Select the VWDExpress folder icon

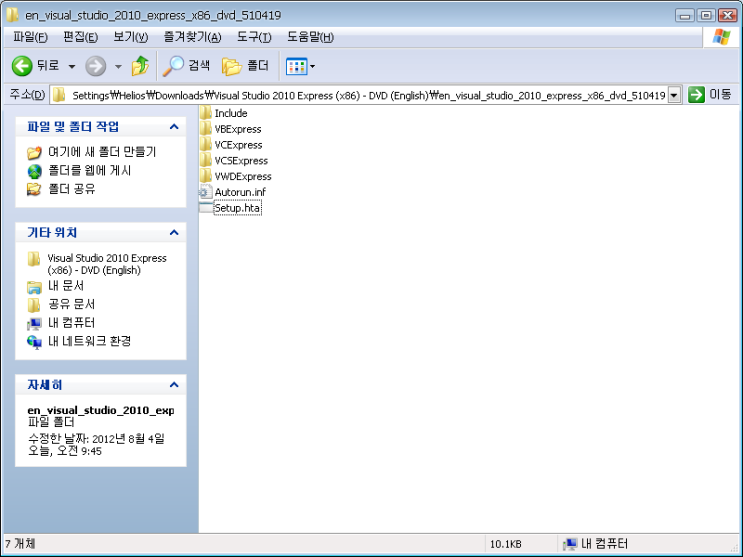point(206,176)
